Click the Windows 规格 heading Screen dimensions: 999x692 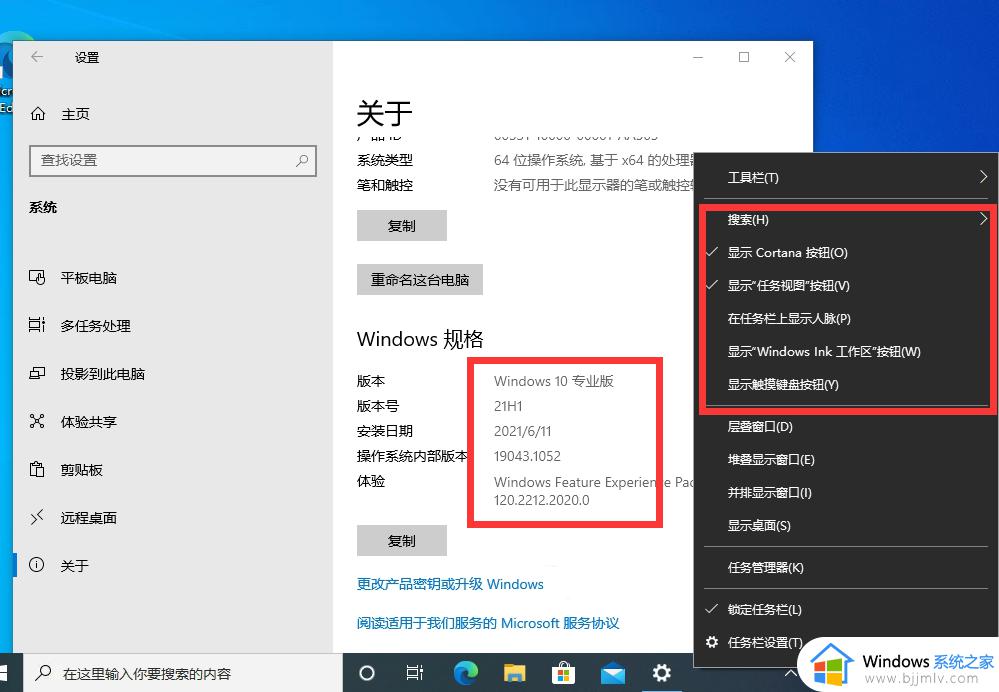420,339
